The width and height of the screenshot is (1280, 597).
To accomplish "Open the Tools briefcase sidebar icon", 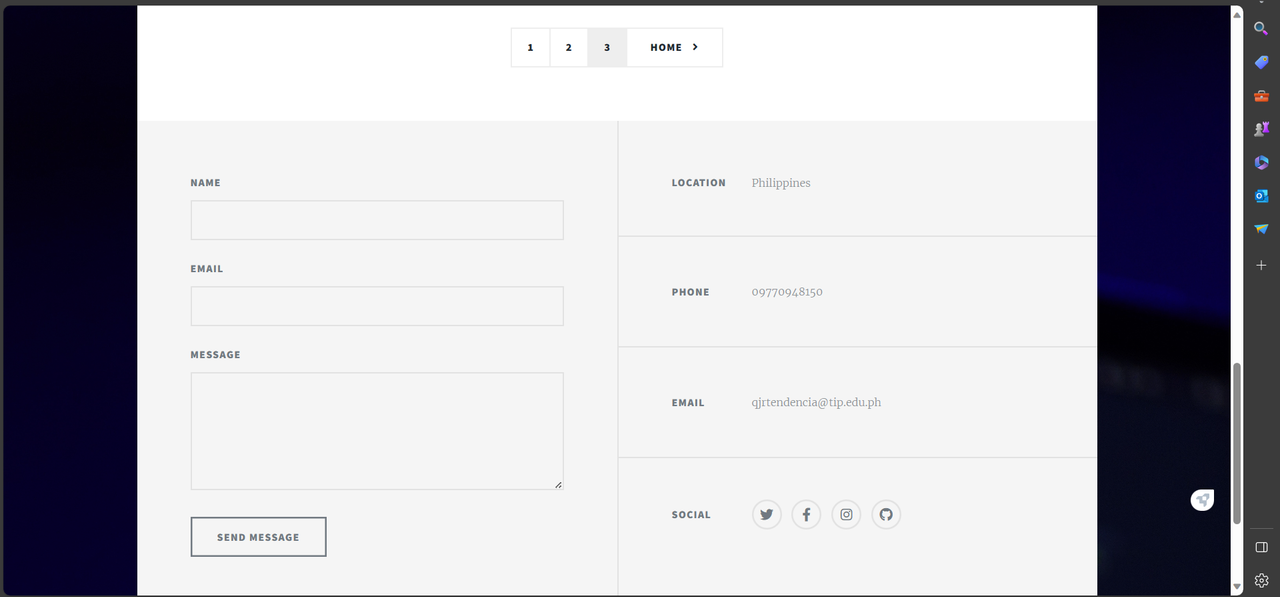I will pos(1261,96).
